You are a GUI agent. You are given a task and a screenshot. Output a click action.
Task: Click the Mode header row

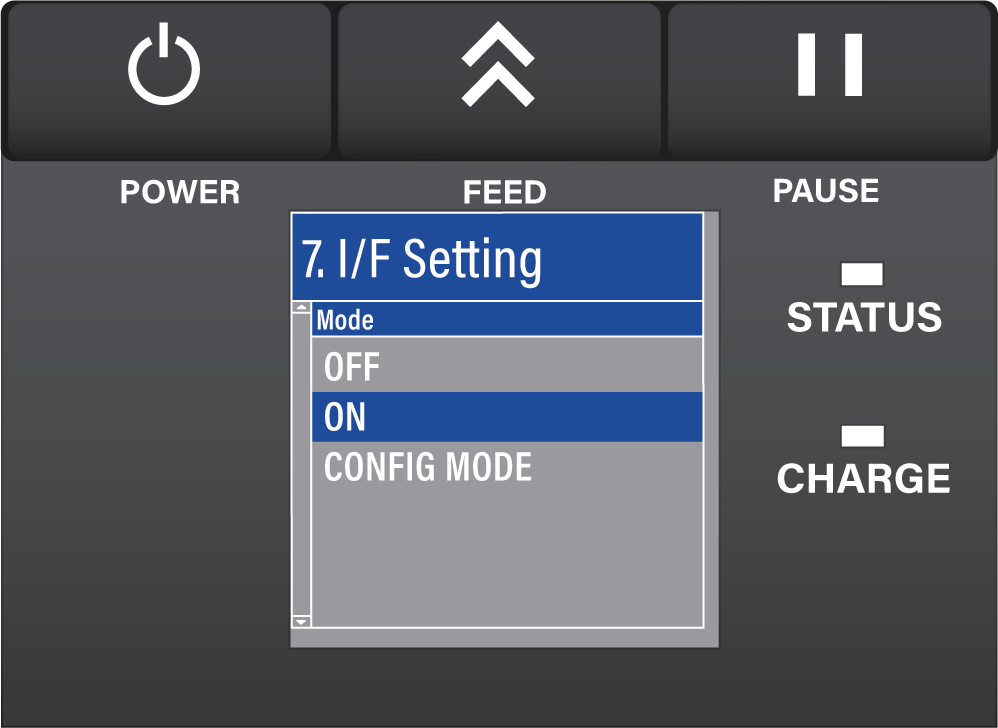point(507,319)
